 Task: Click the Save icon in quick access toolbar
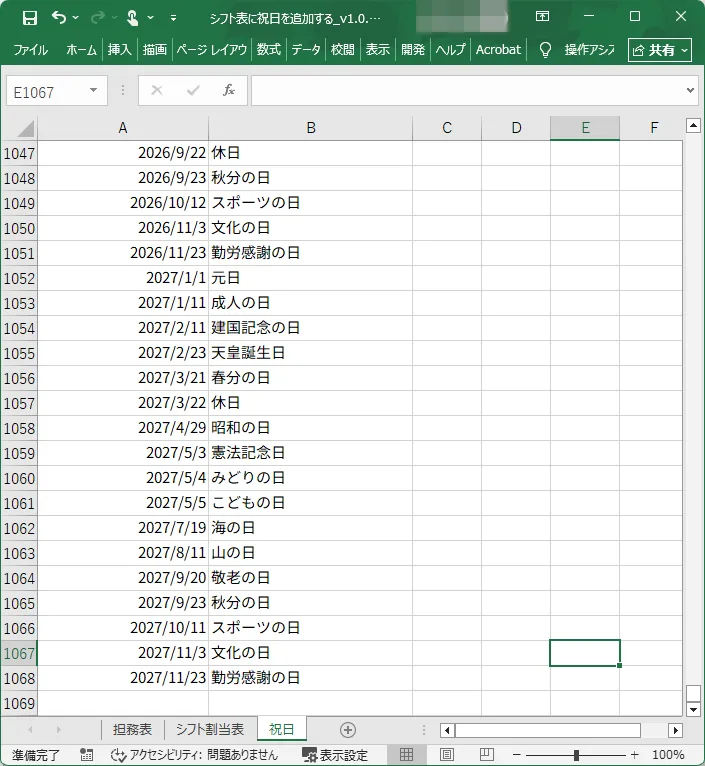point(30,18)
